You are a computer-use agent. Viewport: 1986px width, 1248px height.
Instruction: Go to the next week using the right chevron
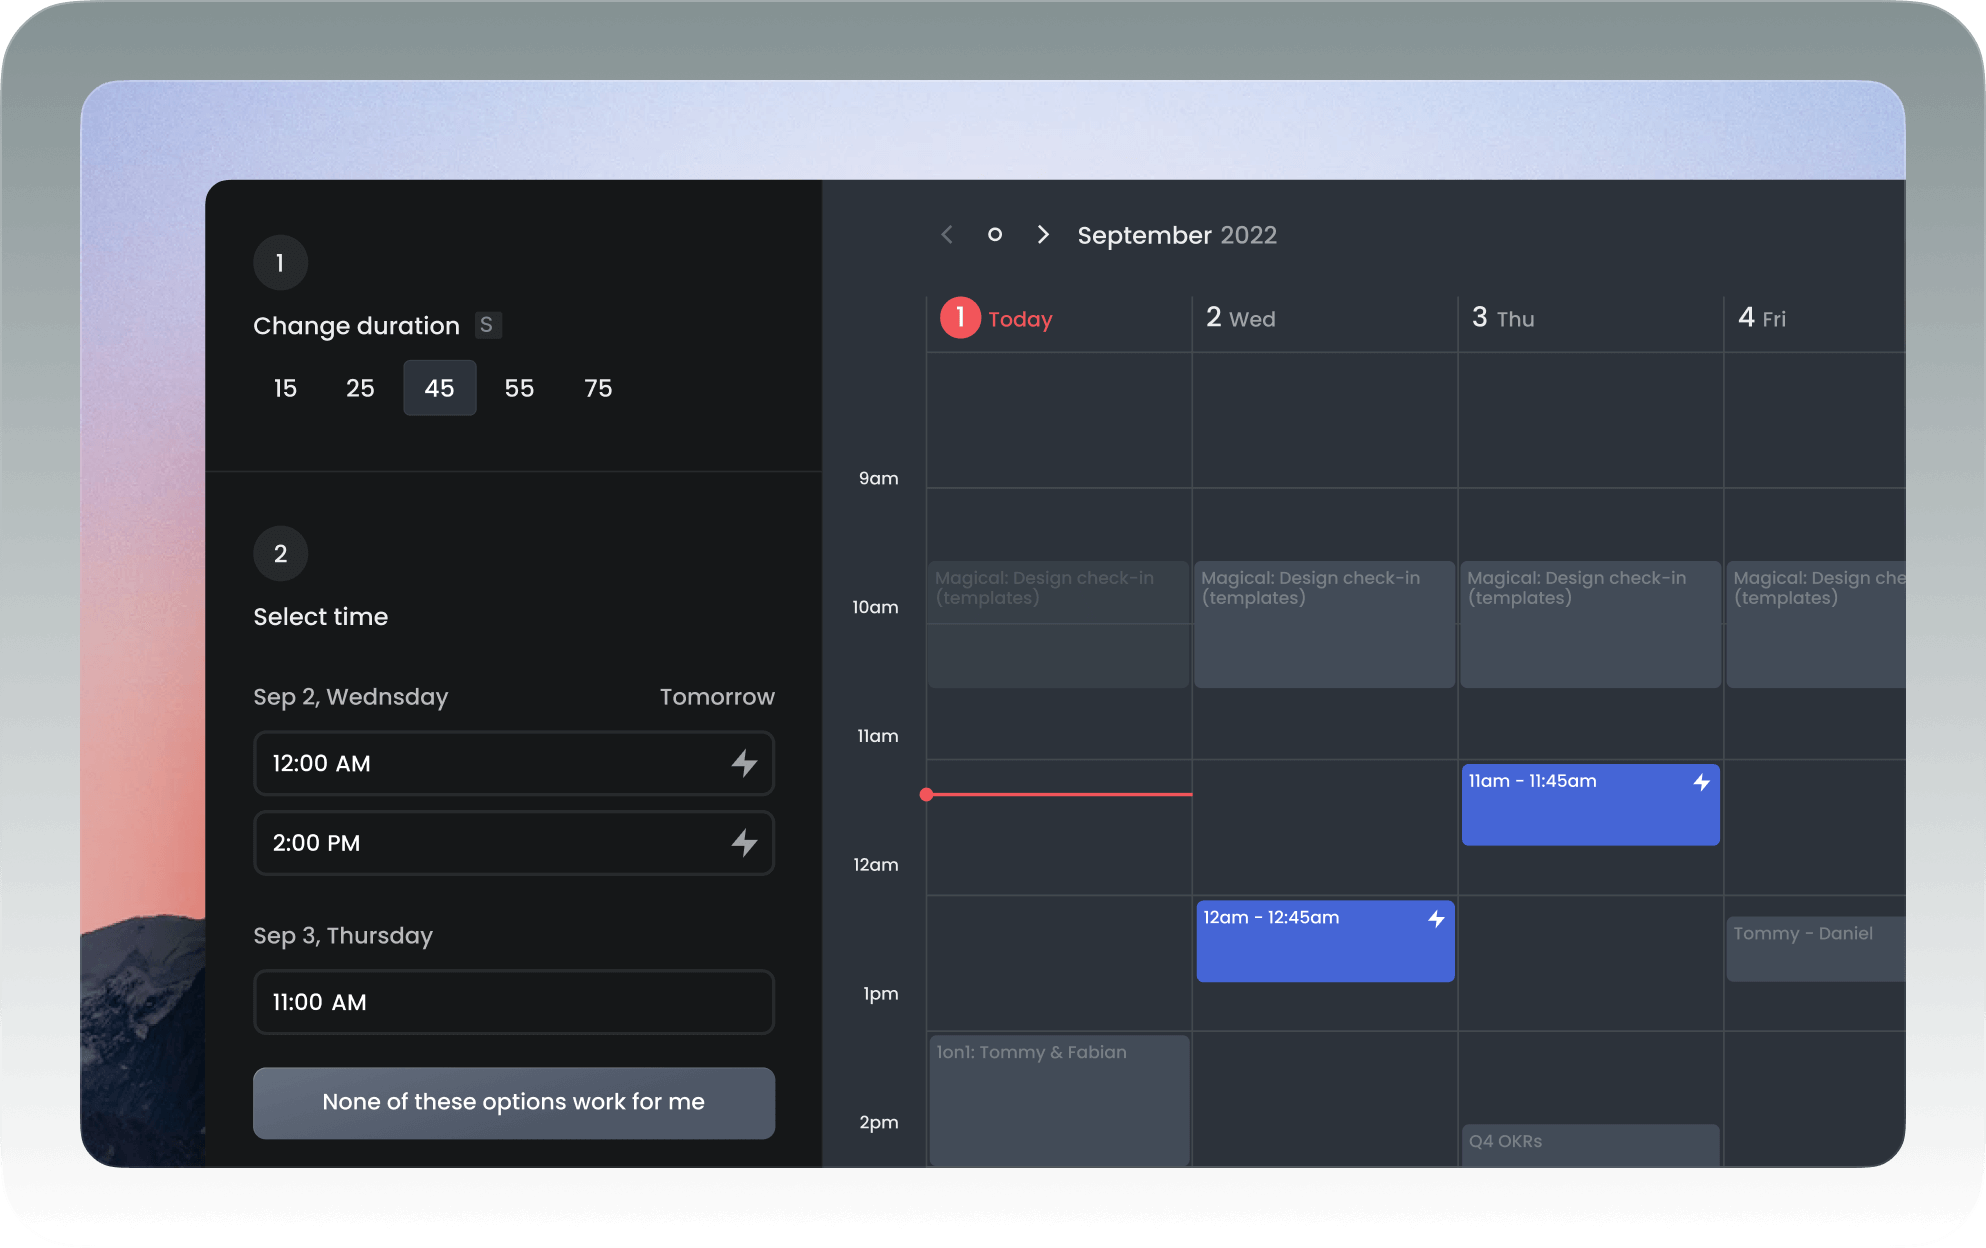pyautogui.click(x=1043, y=234)
